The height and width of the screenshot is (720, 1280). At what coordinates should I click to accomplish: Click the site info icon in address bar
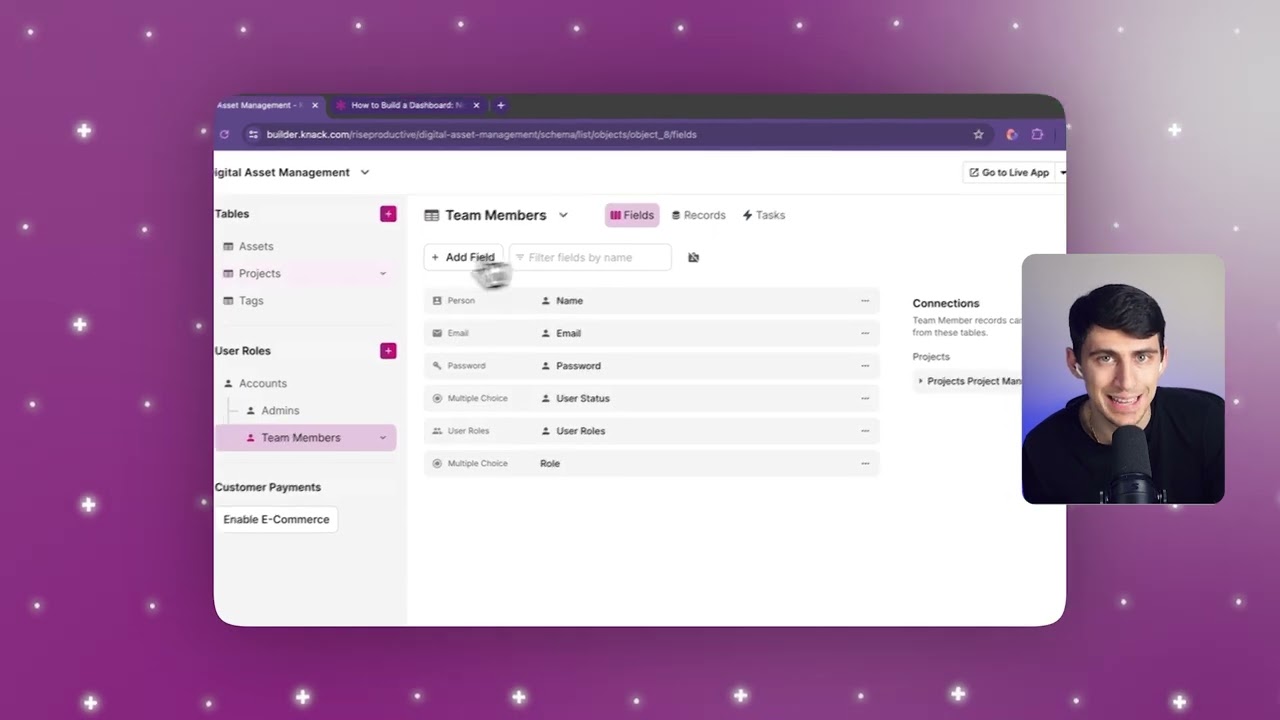pos(254,134)
